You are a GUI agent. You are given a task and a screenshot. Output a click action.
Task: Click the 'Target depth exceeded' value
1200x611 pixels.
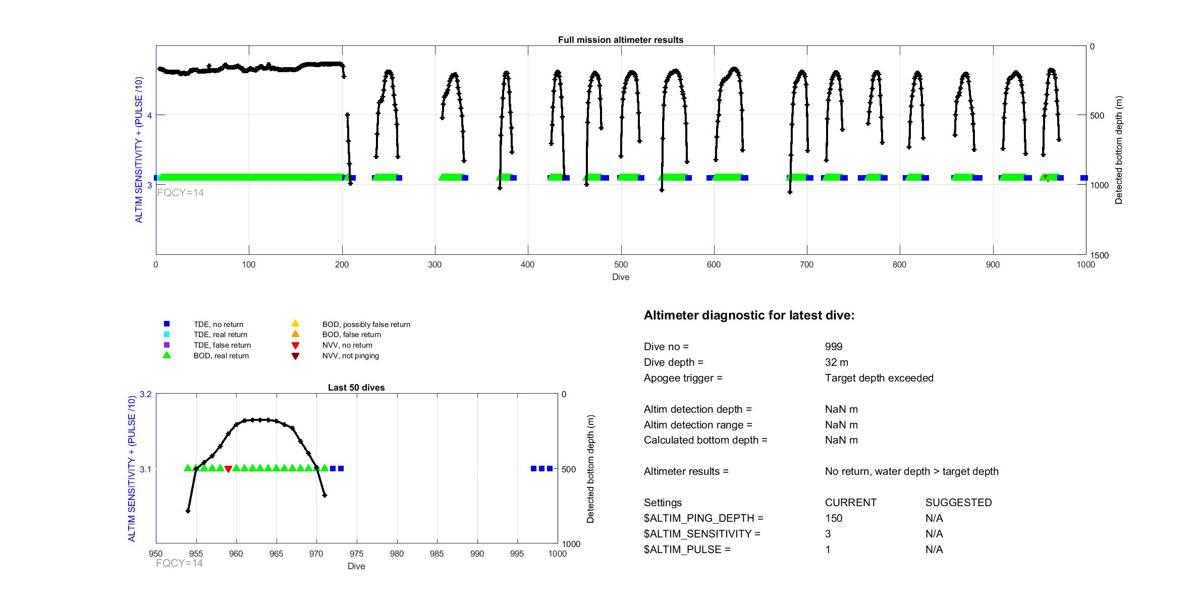(x=879, y=378)
